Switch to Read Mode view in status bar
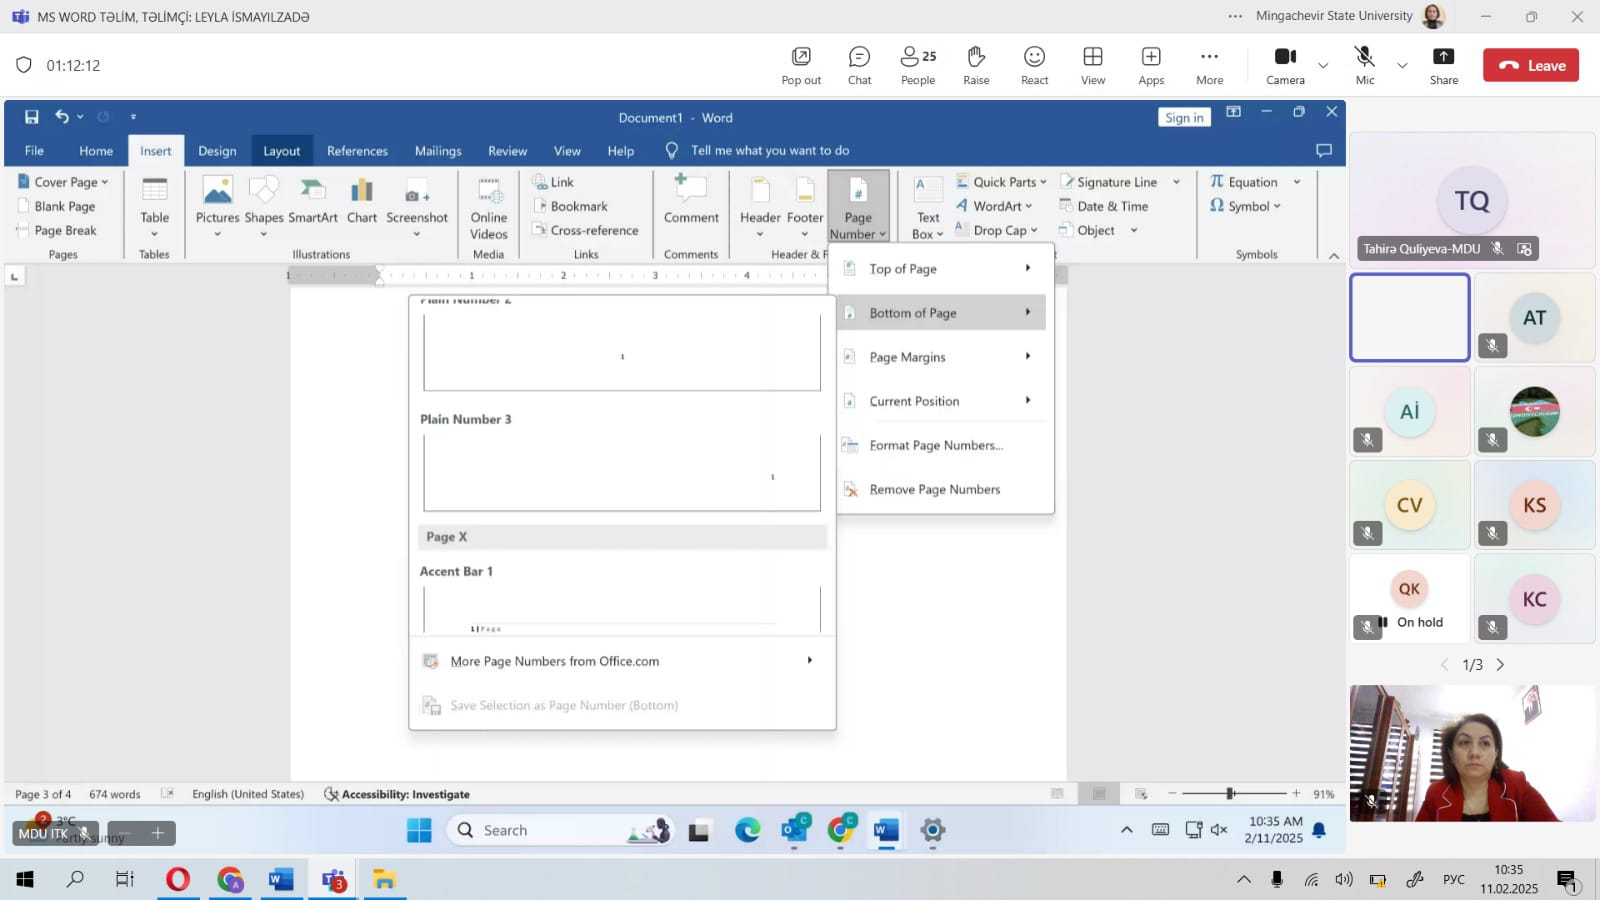 pos(1057,794)
